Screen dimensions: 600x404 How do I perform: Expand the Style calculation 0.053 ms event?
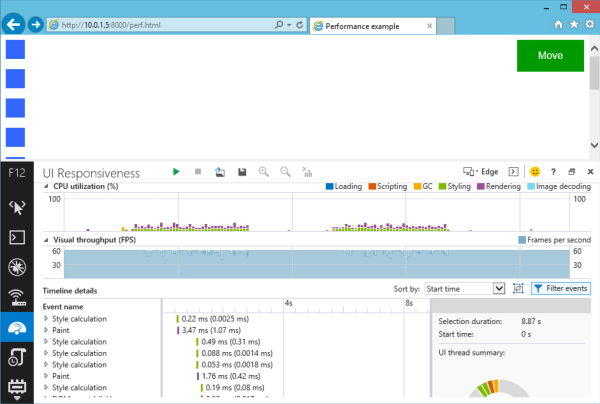coord(46,364)
